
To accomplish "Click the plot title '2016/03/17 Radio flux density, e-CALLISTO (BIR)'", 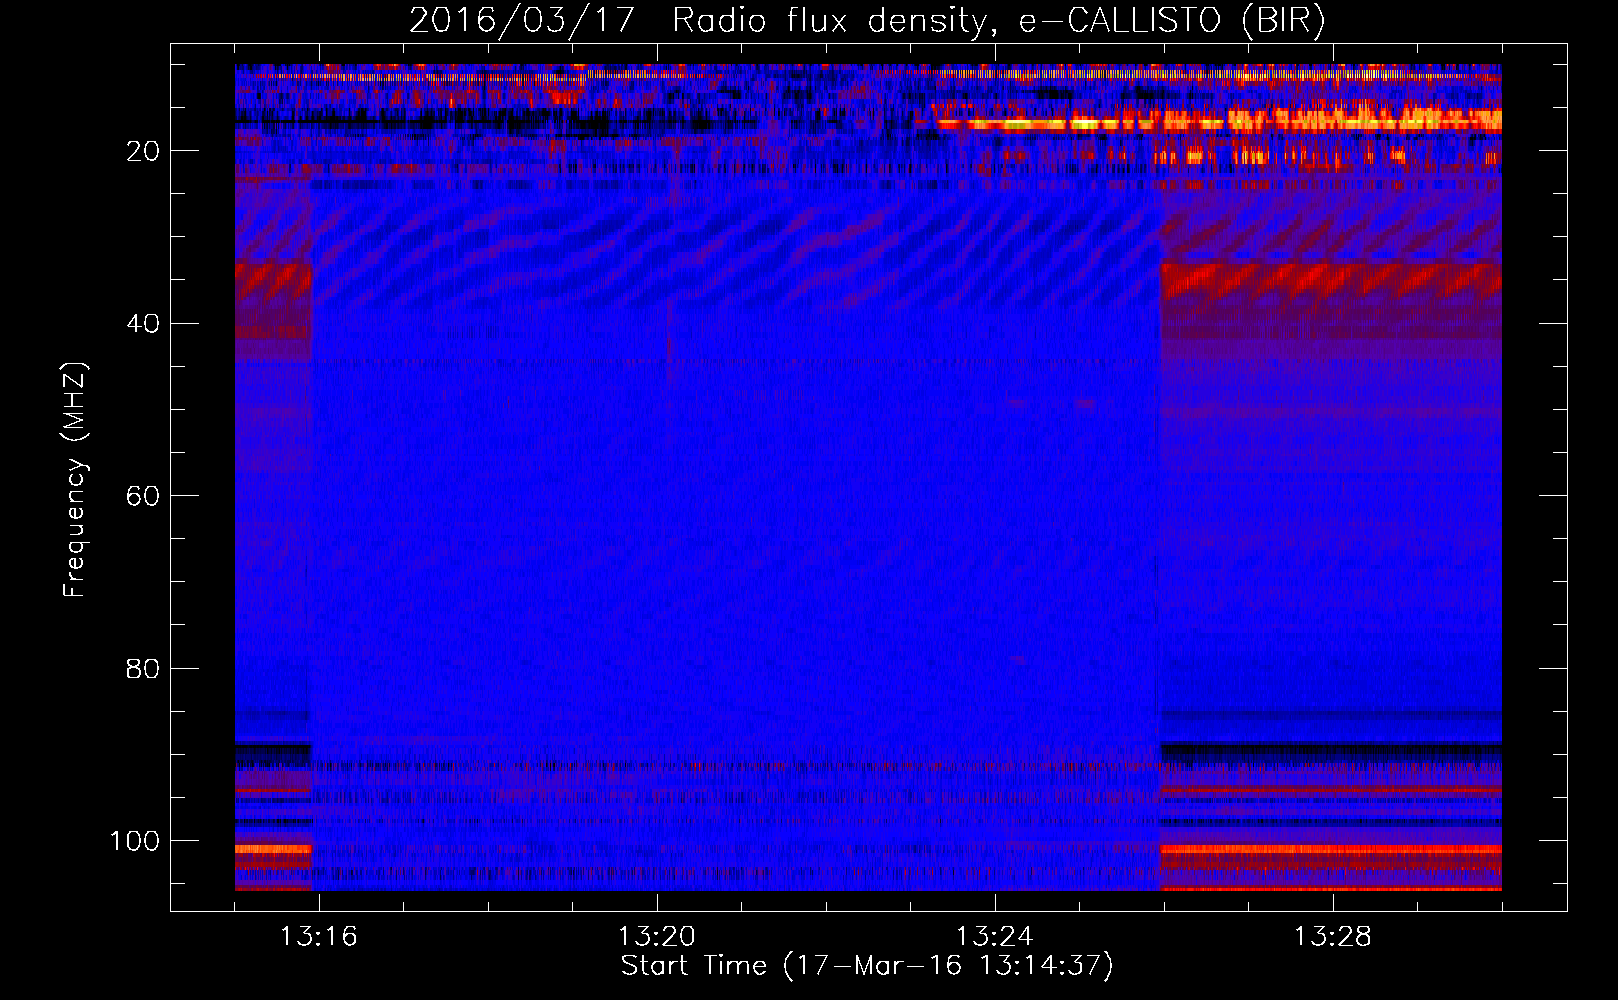I will click(867, 21).
